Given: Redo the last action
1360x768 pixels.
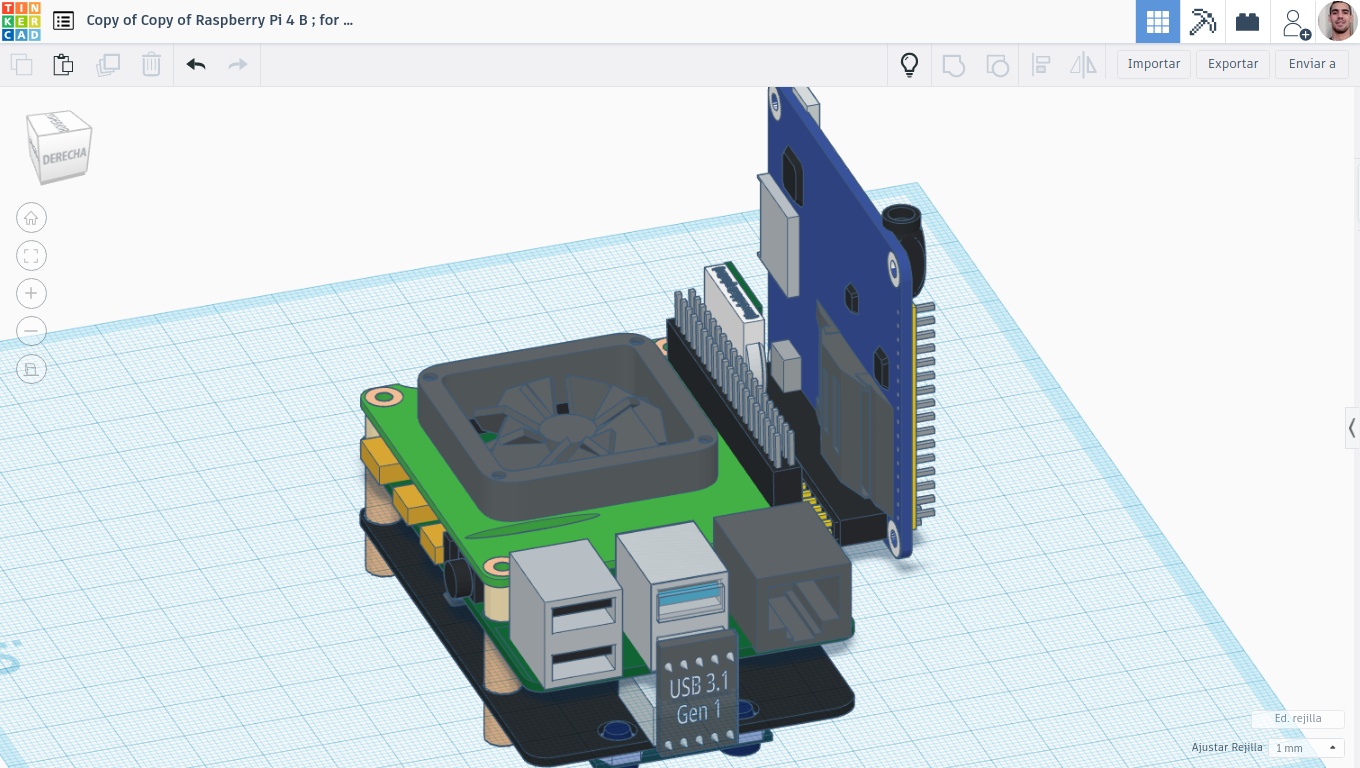Looking at the screenshot, I should point(238,65).
